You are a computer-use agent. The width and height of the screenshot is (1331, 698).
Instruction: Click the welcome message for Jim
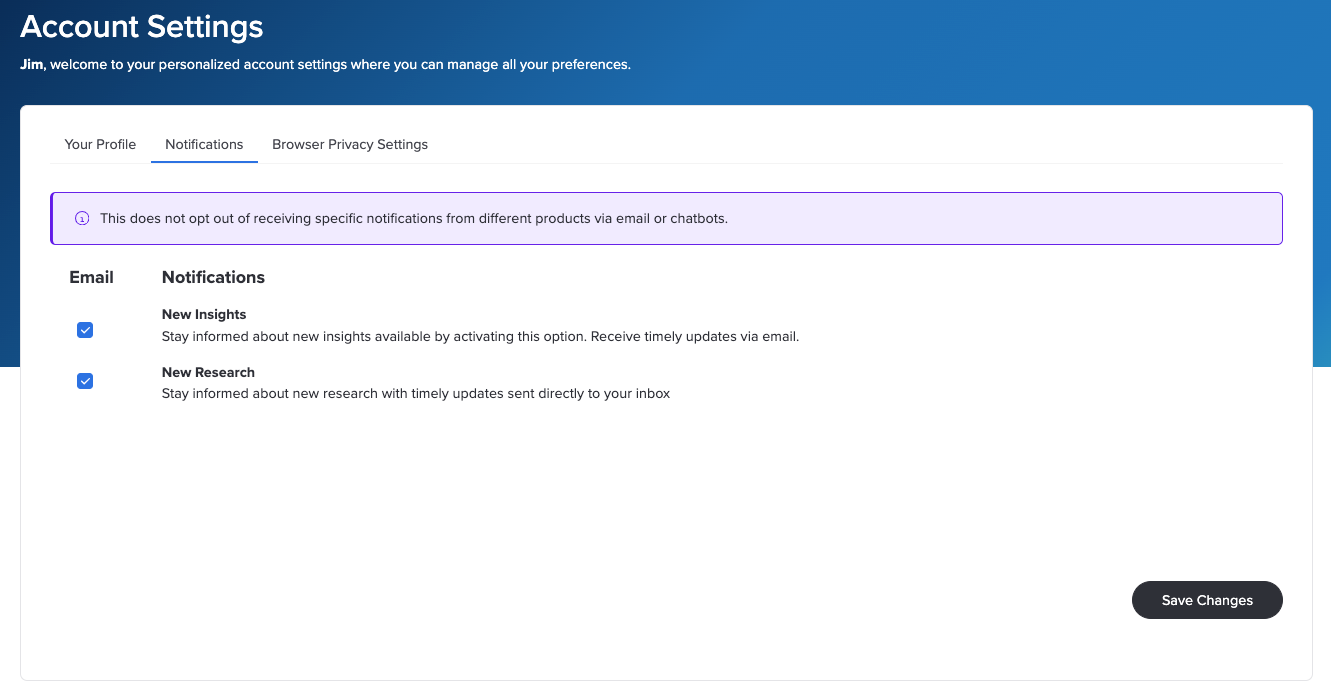coord(325,64)
